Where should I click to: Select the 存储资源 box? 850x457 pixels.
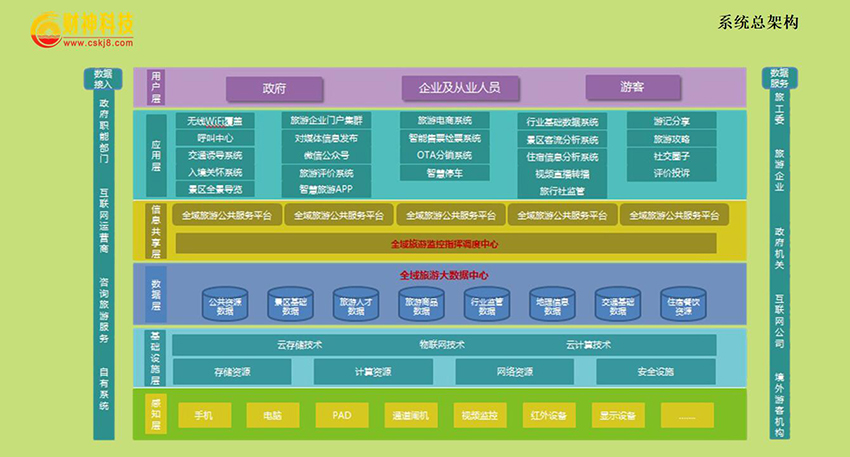tap(232, 372)
